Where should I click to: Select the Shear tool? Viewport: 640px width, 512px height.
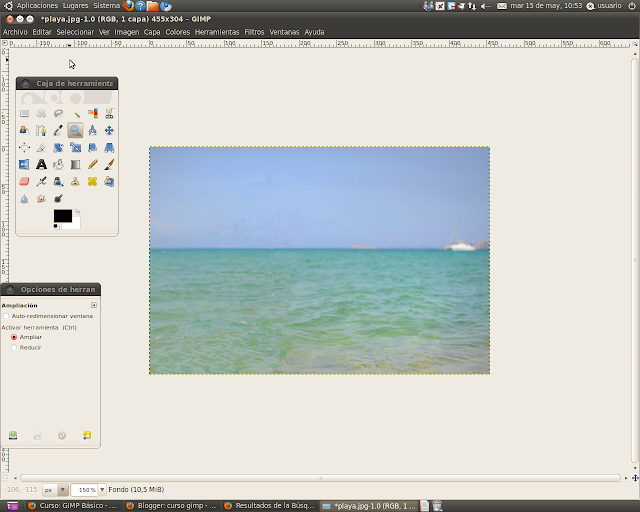point(93,147)
